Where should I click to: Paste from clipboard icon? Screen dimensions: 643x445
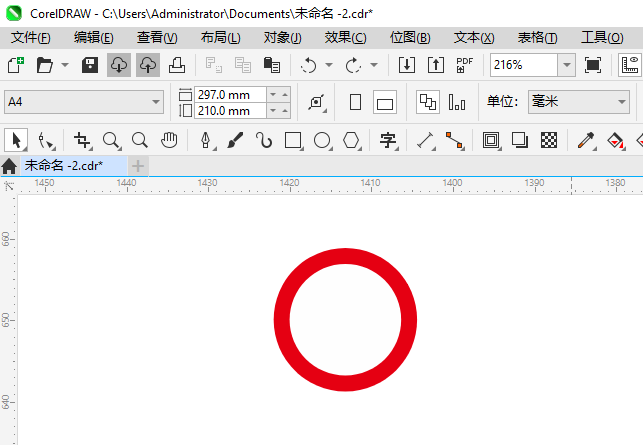click(271, 65)
